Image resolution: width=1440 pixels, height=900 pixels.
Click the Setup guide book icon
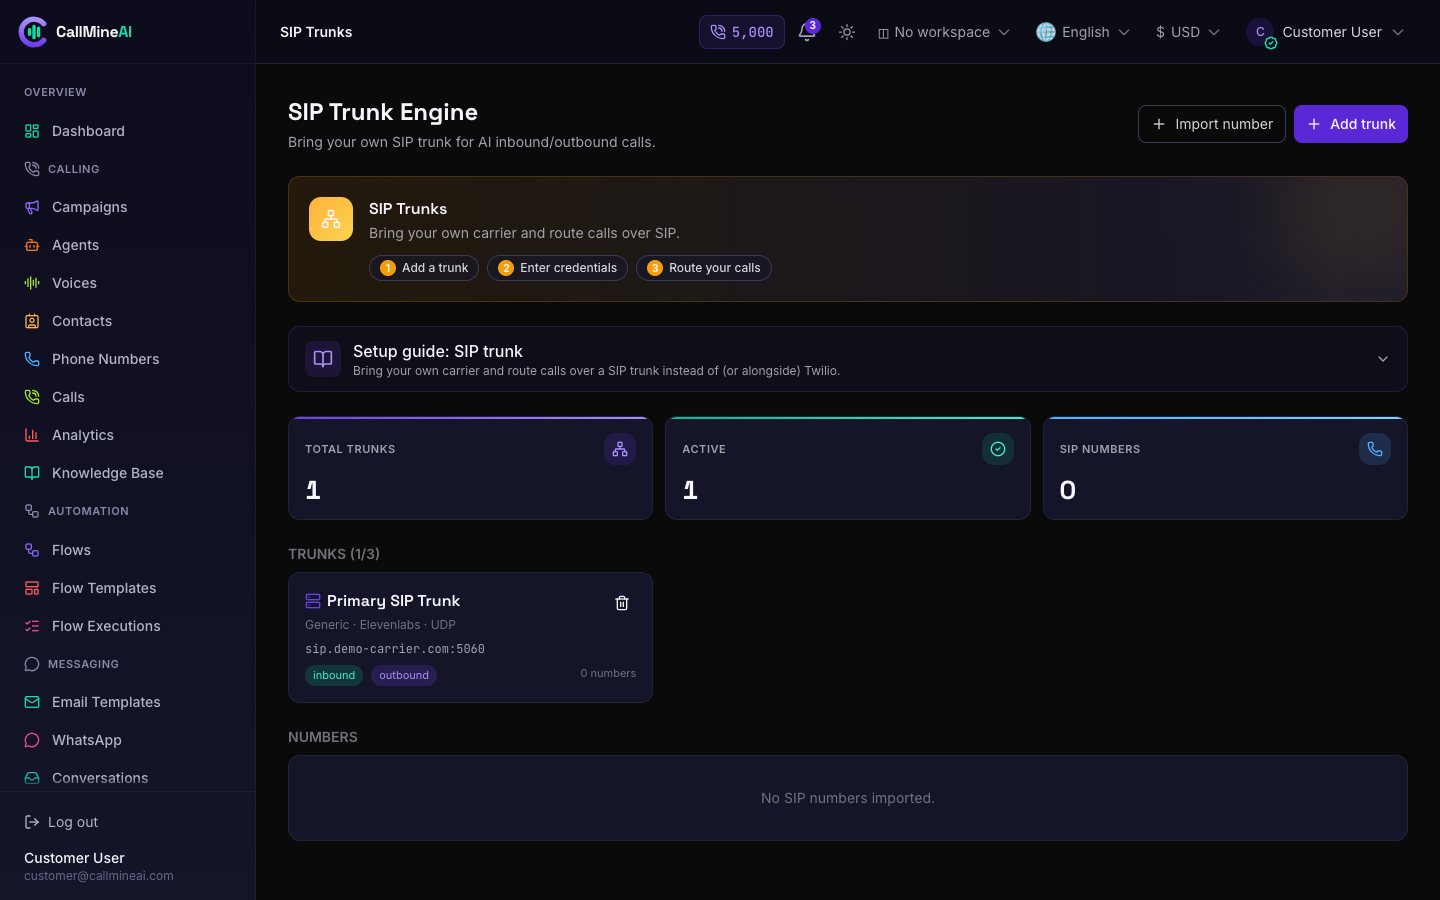click(x=323, y=359)
